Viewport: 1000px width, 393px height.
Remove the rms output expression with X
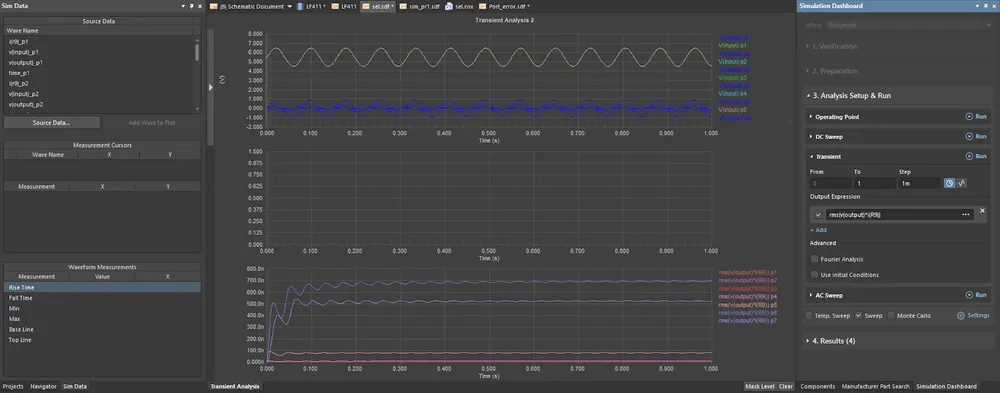(x=982, y=211)
